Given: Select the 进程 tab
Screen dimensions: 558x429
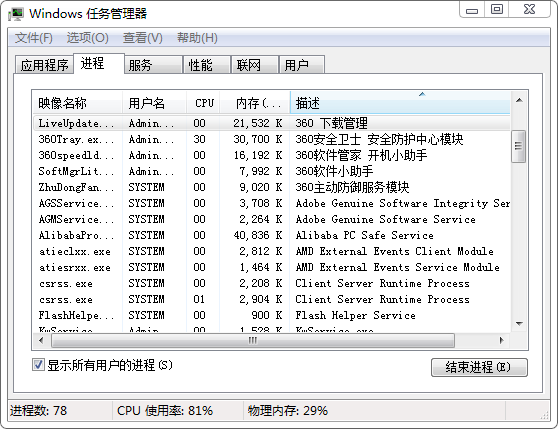Looking at the screenshot, I should coord(99,63).
